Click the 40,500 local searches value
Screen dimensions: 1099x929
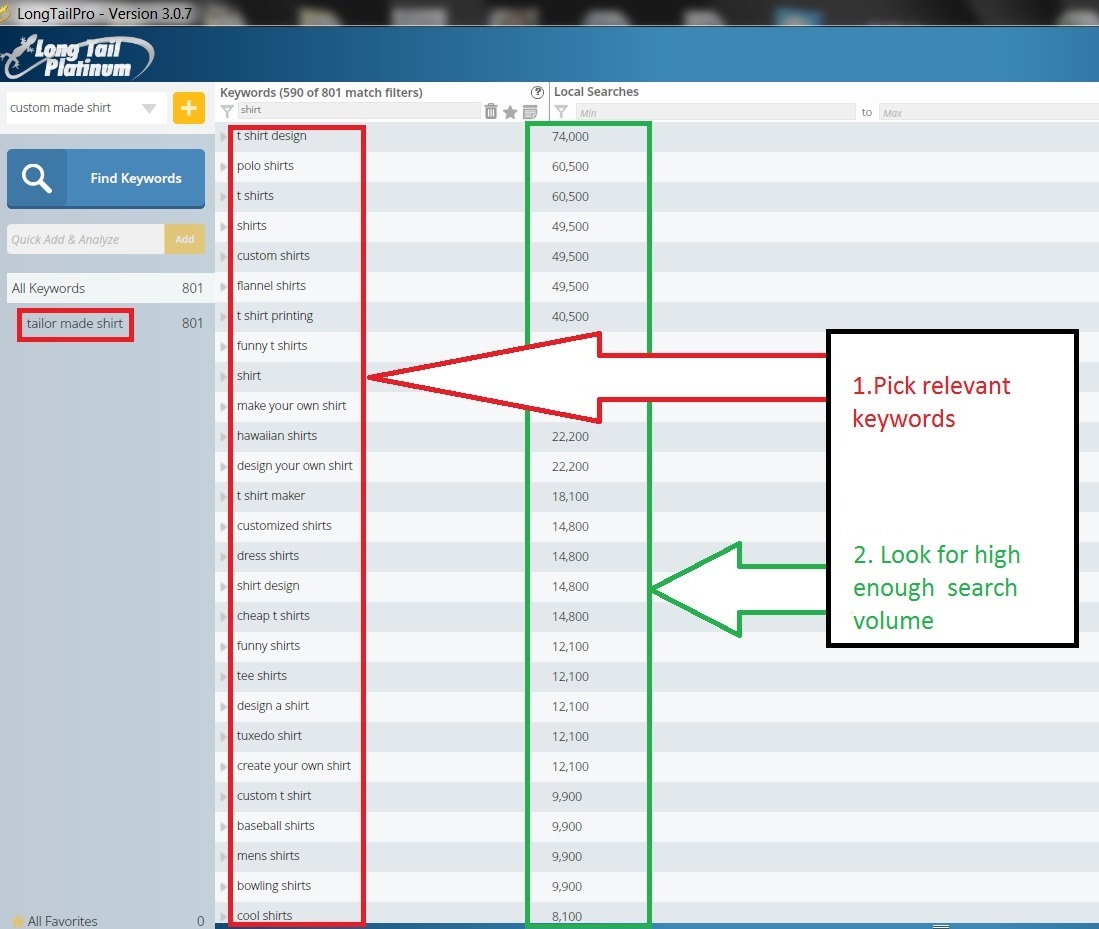[x=570, y=317]
